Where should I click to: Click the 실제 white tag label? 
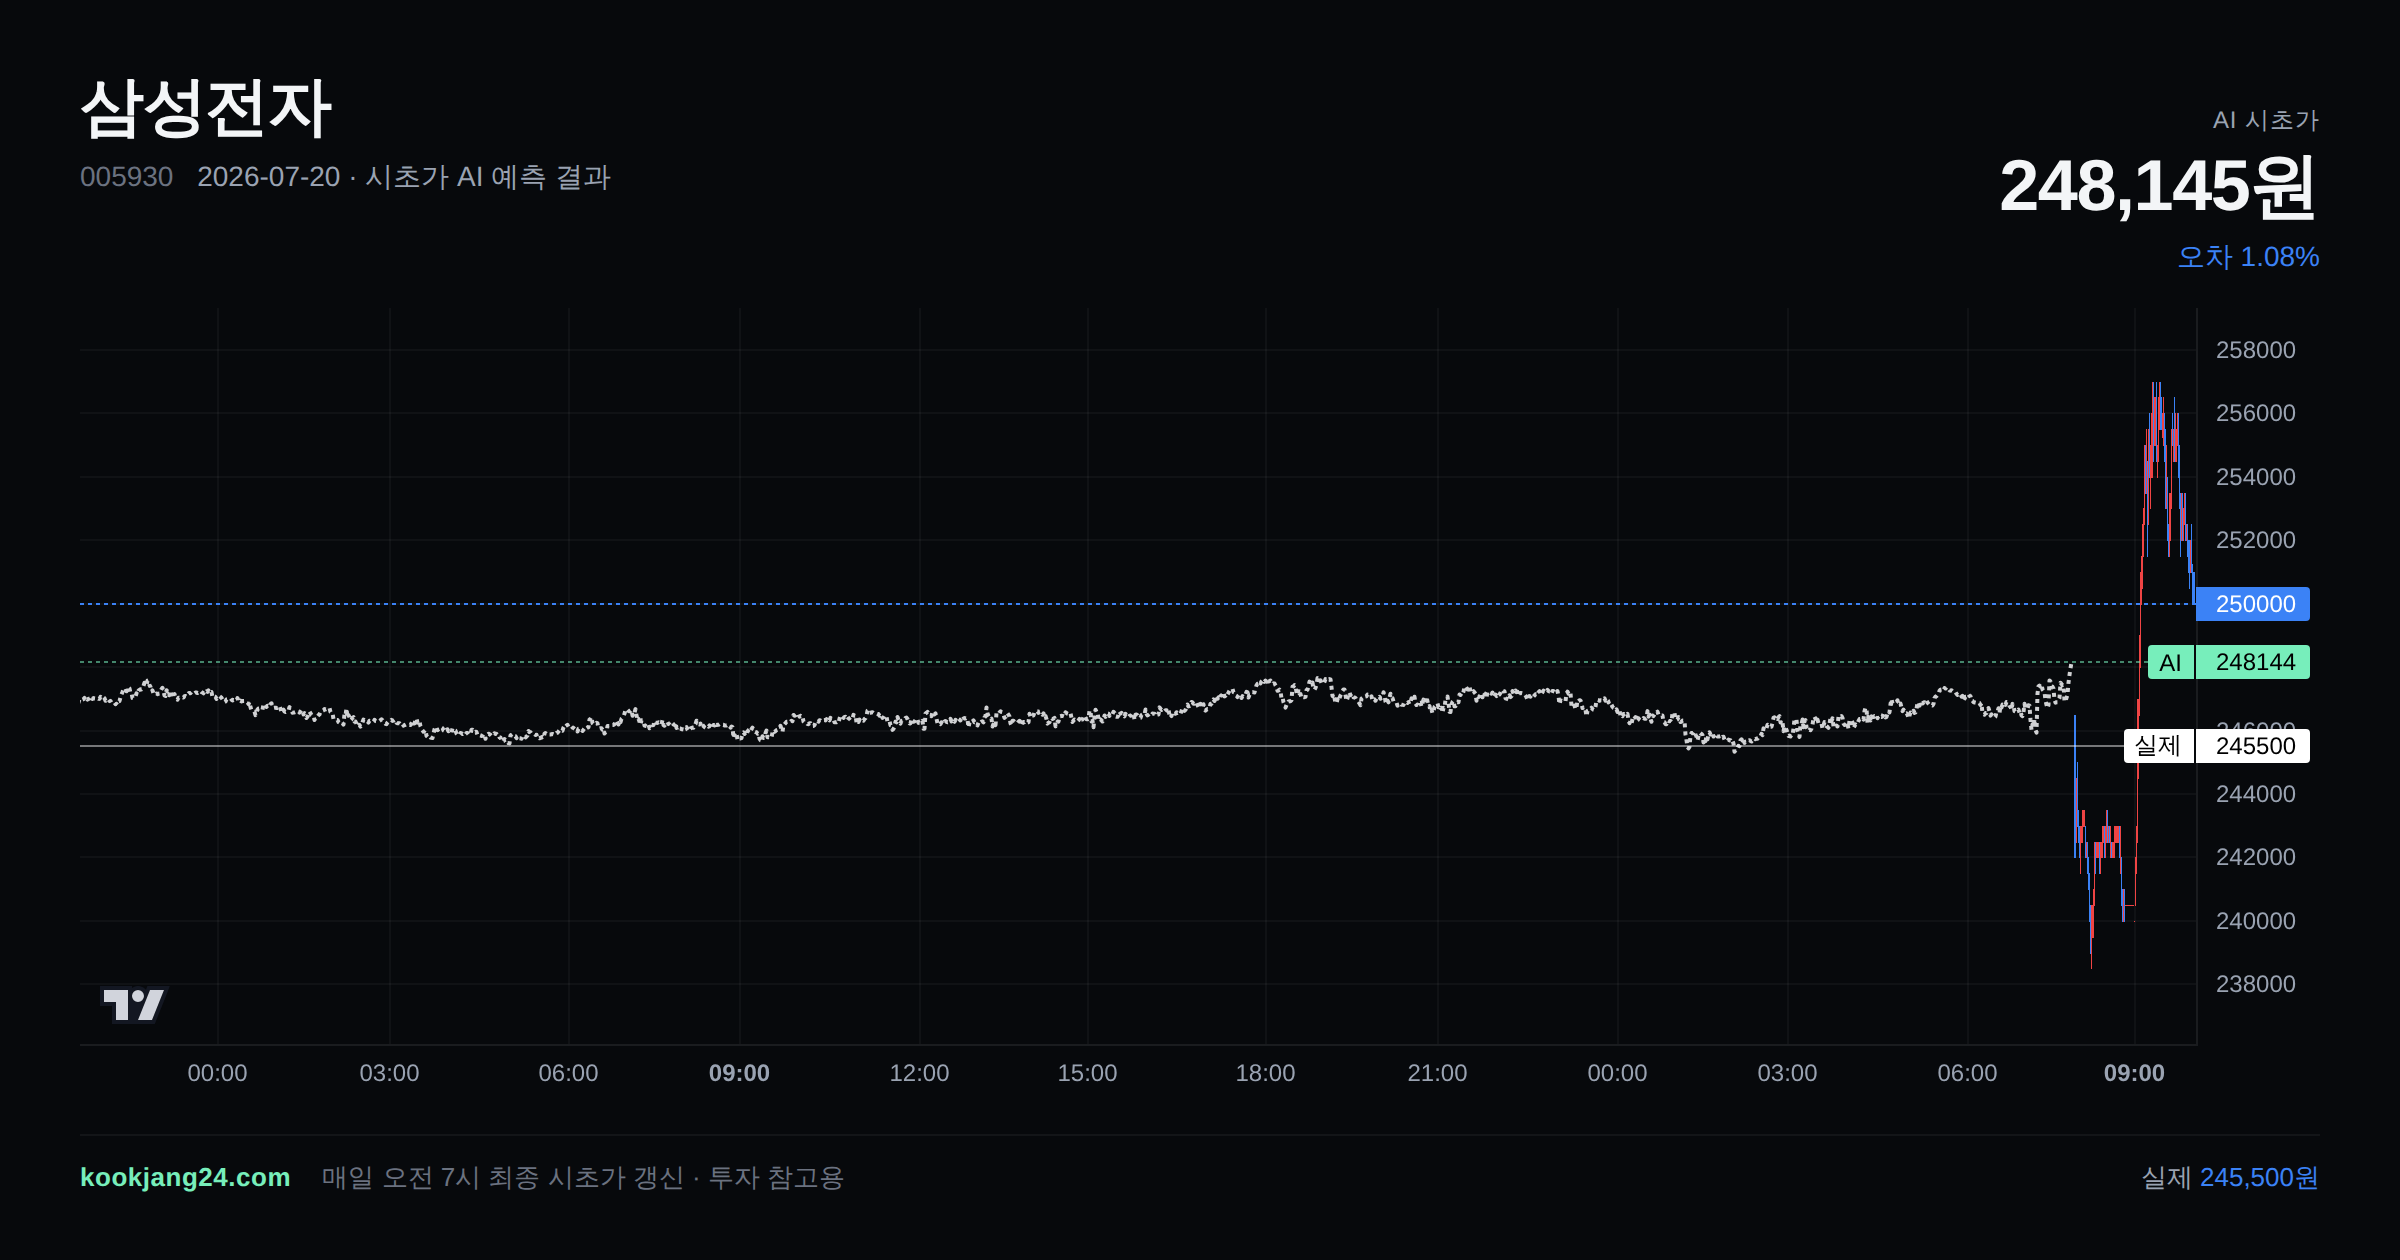(x=2158, y=746)
